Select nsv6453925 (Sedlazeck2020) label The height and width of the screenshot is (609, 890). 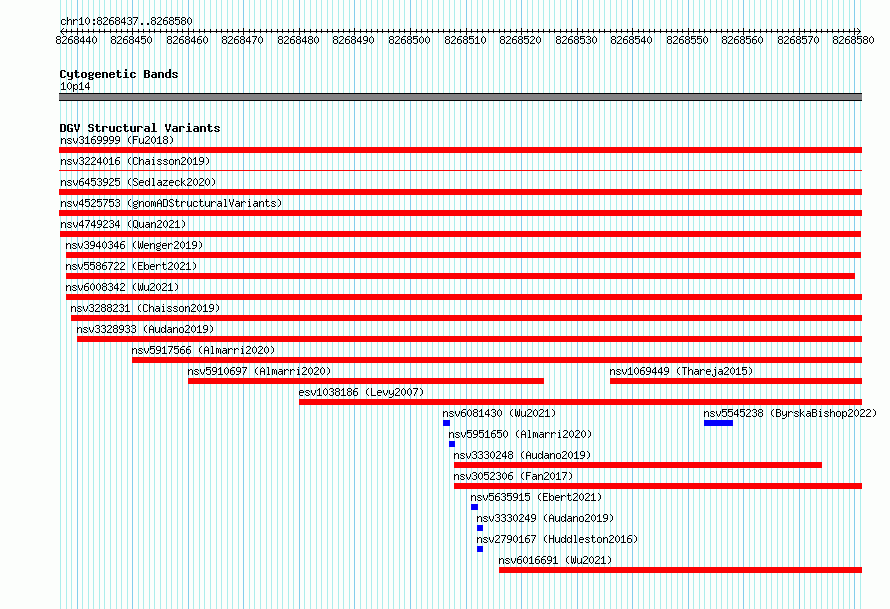138,182
